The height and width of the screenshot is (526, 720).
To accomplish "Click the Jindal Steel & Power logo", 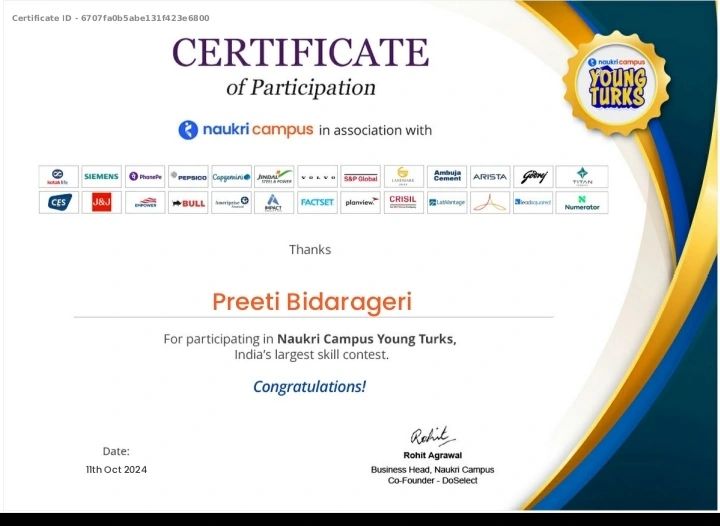I will point(274,177).
